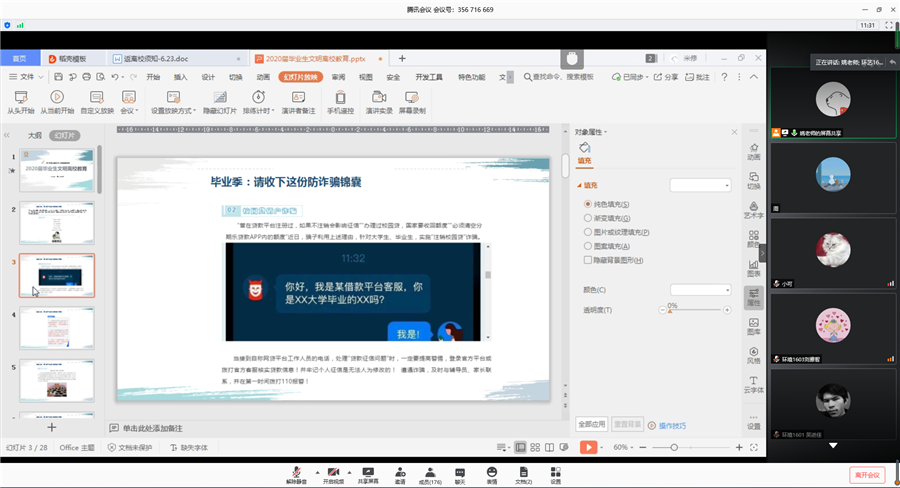Expand 设置放映方式 dropdown

(x=173, y=111)
